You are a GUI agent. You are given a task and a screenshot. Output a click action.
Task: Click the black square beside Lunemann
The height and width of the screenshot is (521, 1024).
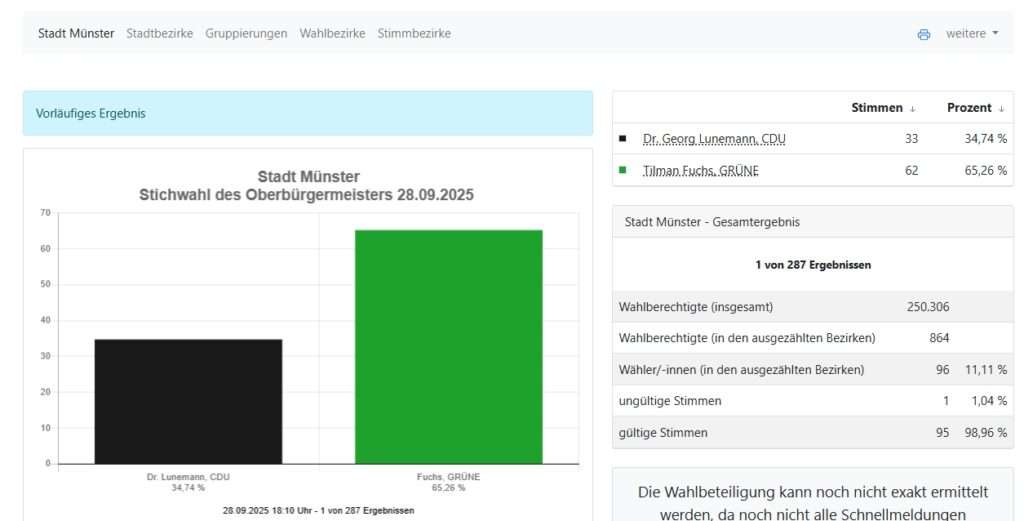[623, 138]
